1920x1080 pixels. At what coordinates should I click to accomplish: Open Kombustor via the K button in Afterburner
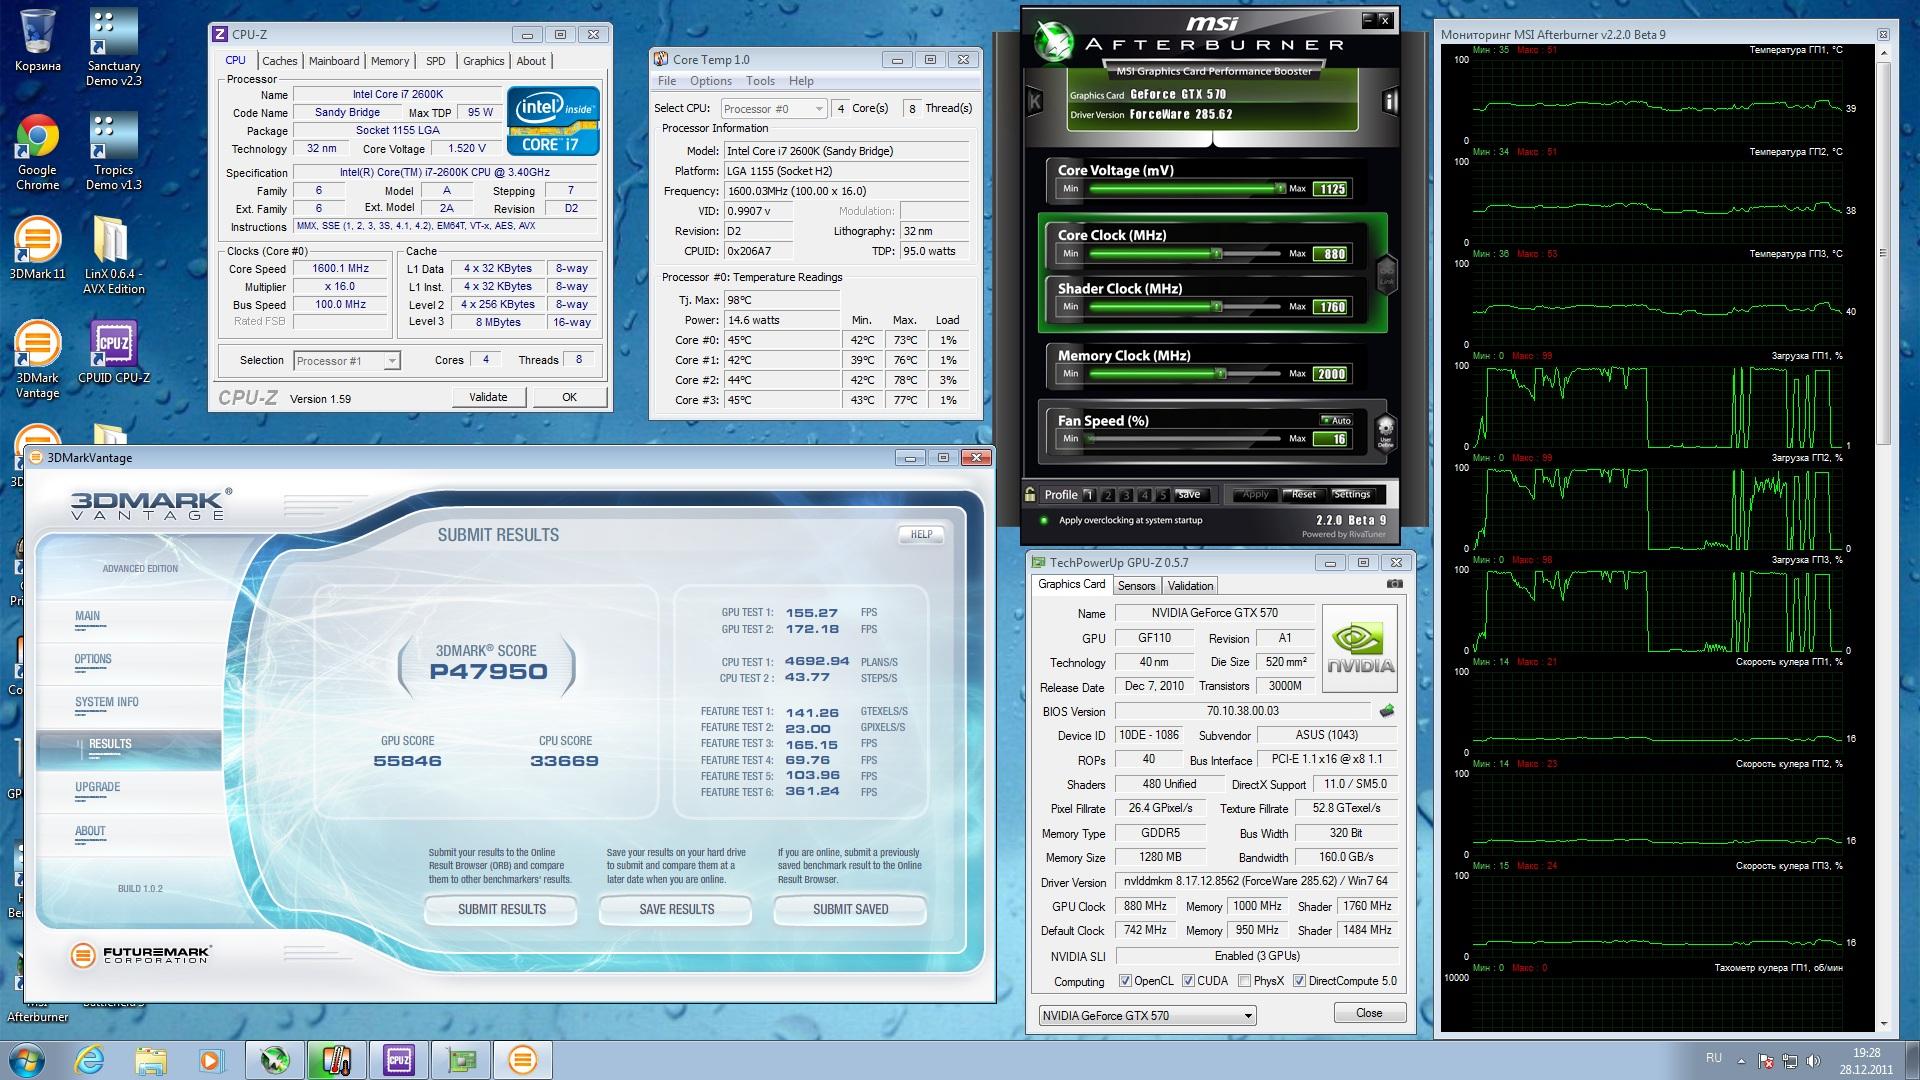click(1035, 101)
